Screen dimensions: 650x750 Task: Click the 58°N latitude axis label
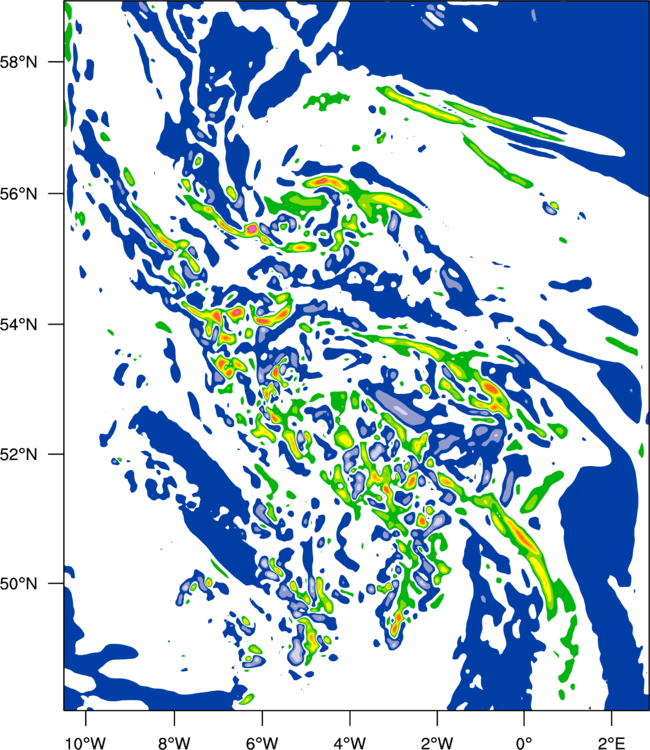pos(18,62)
